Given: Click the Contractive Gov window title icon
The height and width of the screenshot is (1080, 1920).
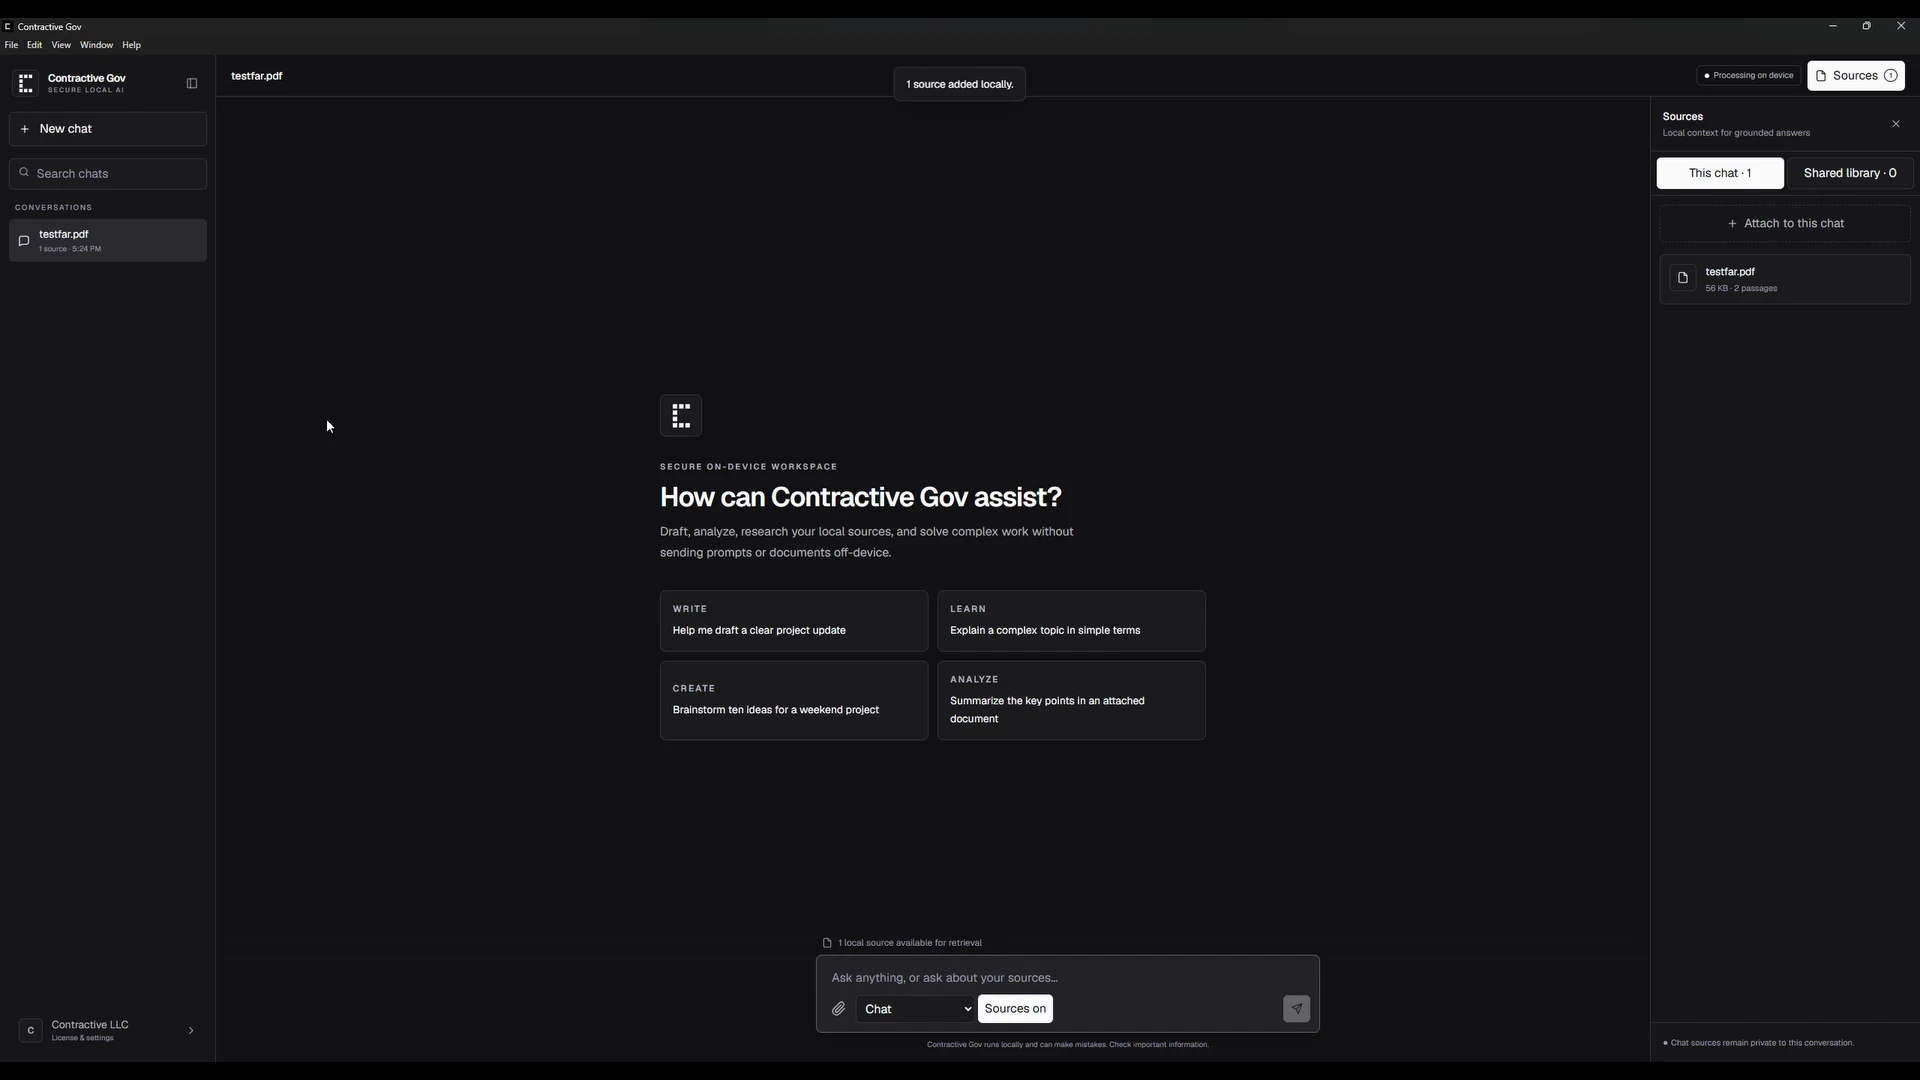Looking at the screenshot, I should (8, 27).
